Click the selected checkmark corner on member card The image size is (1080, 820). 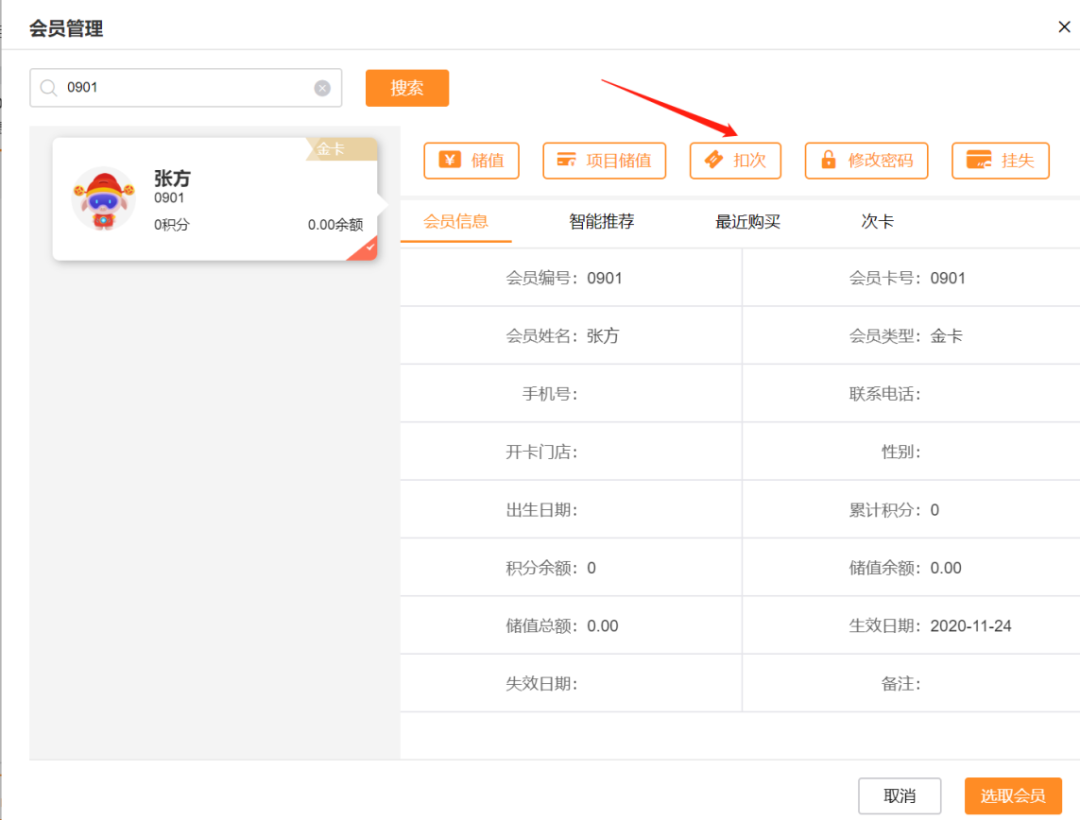pos(366,250)
